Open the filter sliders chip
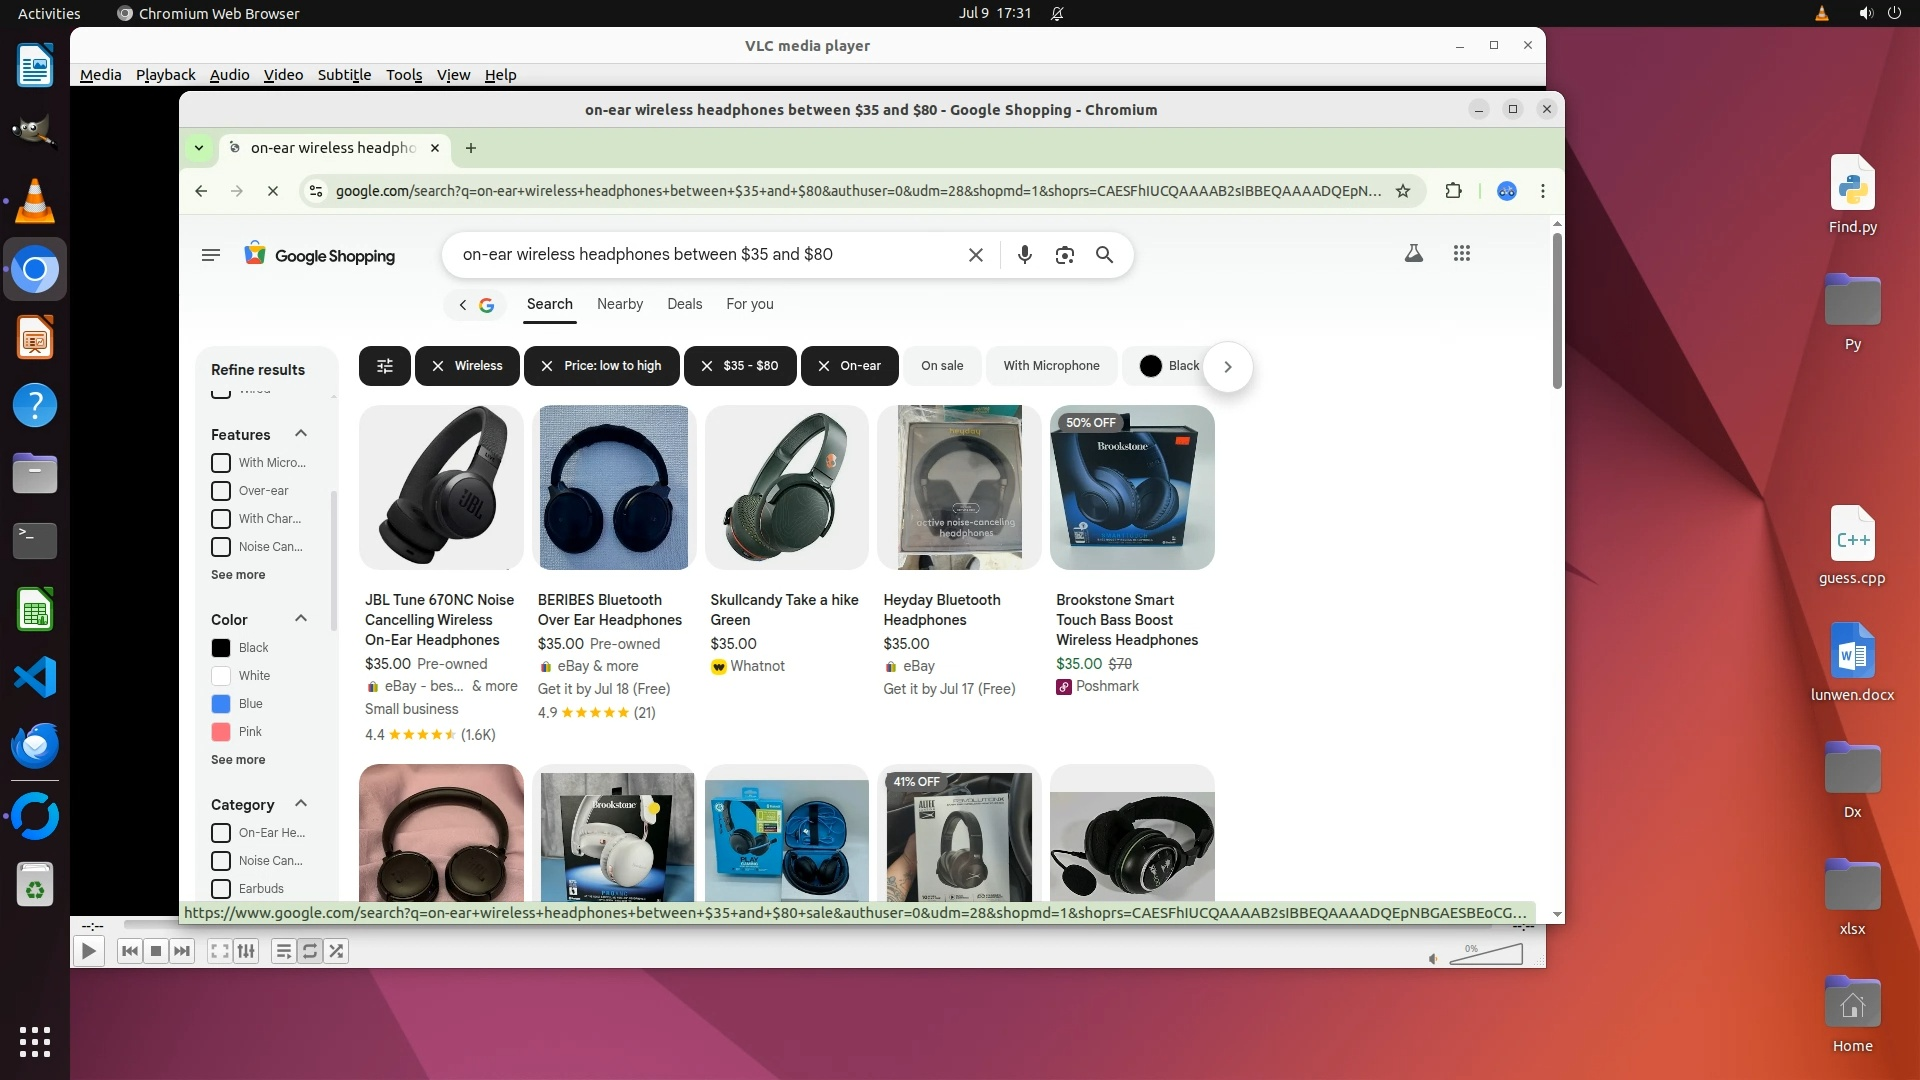This screenshot has height=1080, width=1920. (384, 366)
